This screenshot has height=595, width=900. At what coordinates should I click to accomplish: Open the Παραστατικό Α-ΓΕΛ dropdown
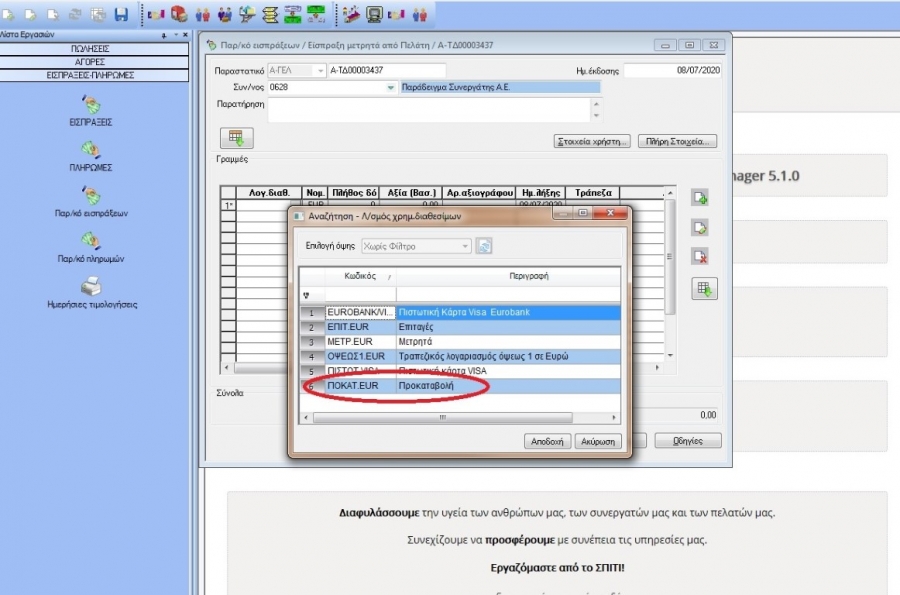(320, 70)
